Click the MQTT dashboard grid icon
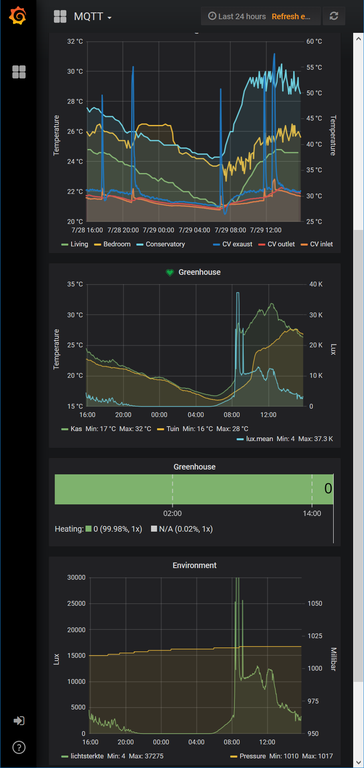The width and height of the screenshot is (364, 768). [x=60, y=16]
